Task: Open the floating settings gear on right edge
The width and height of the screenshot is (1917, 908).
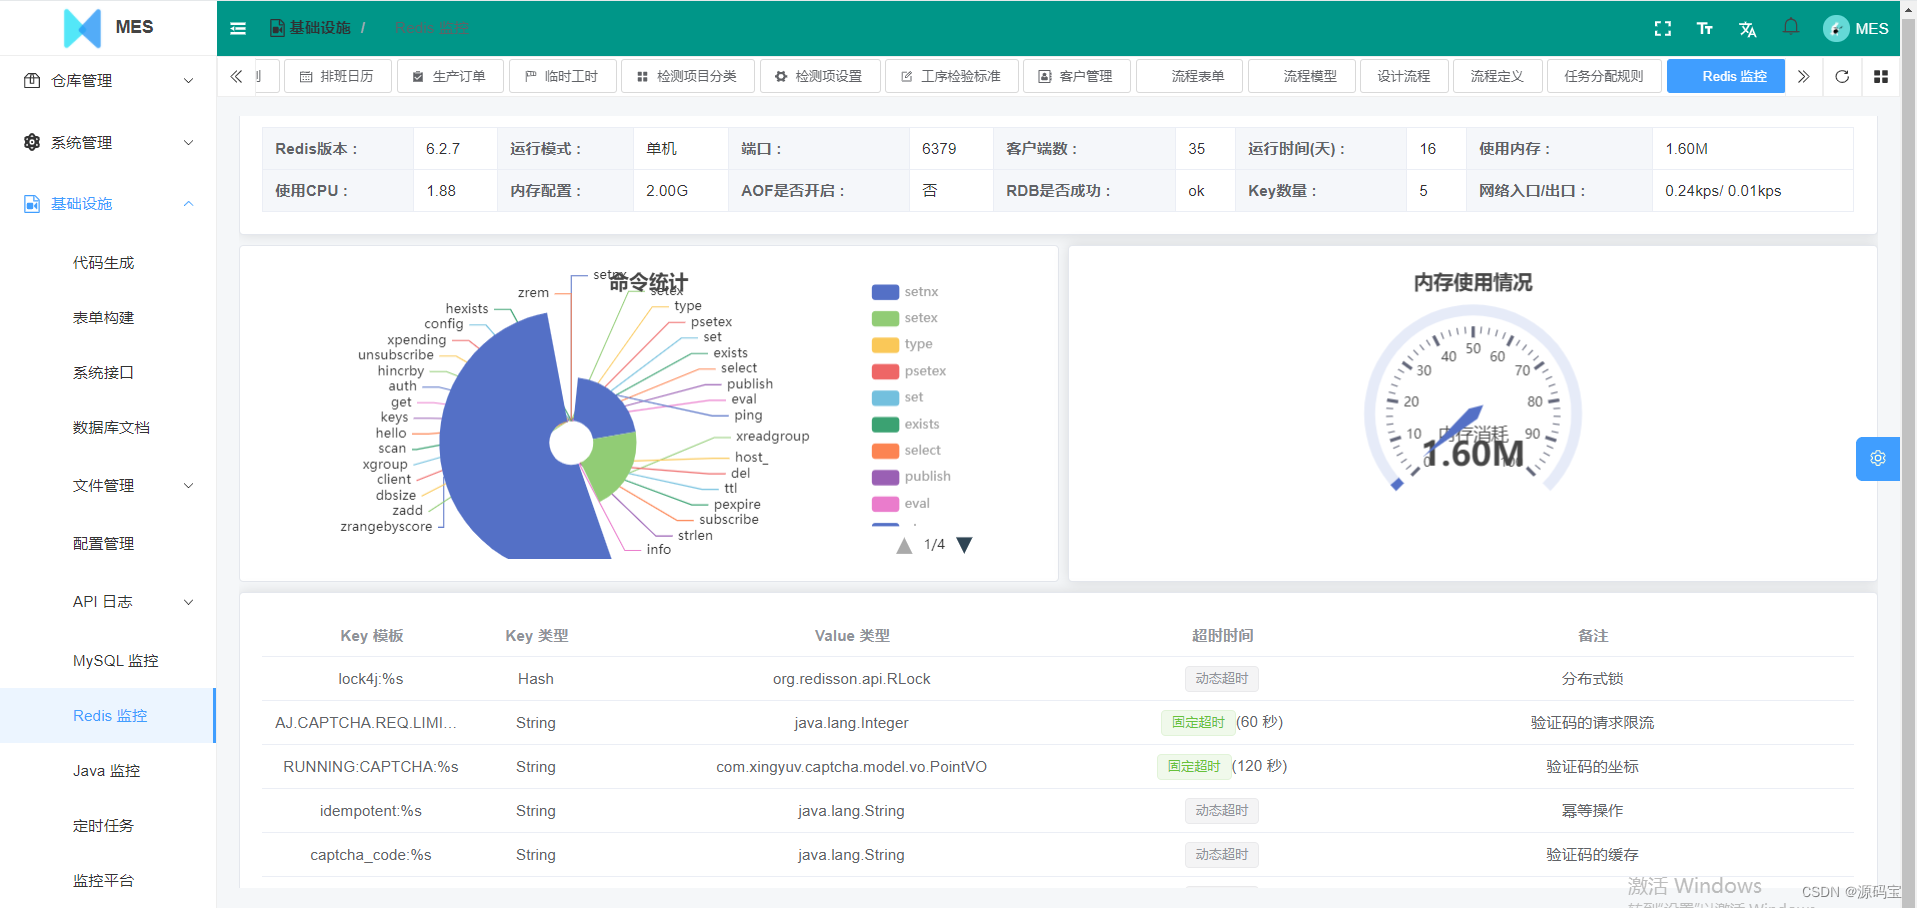Action: 1878,459
